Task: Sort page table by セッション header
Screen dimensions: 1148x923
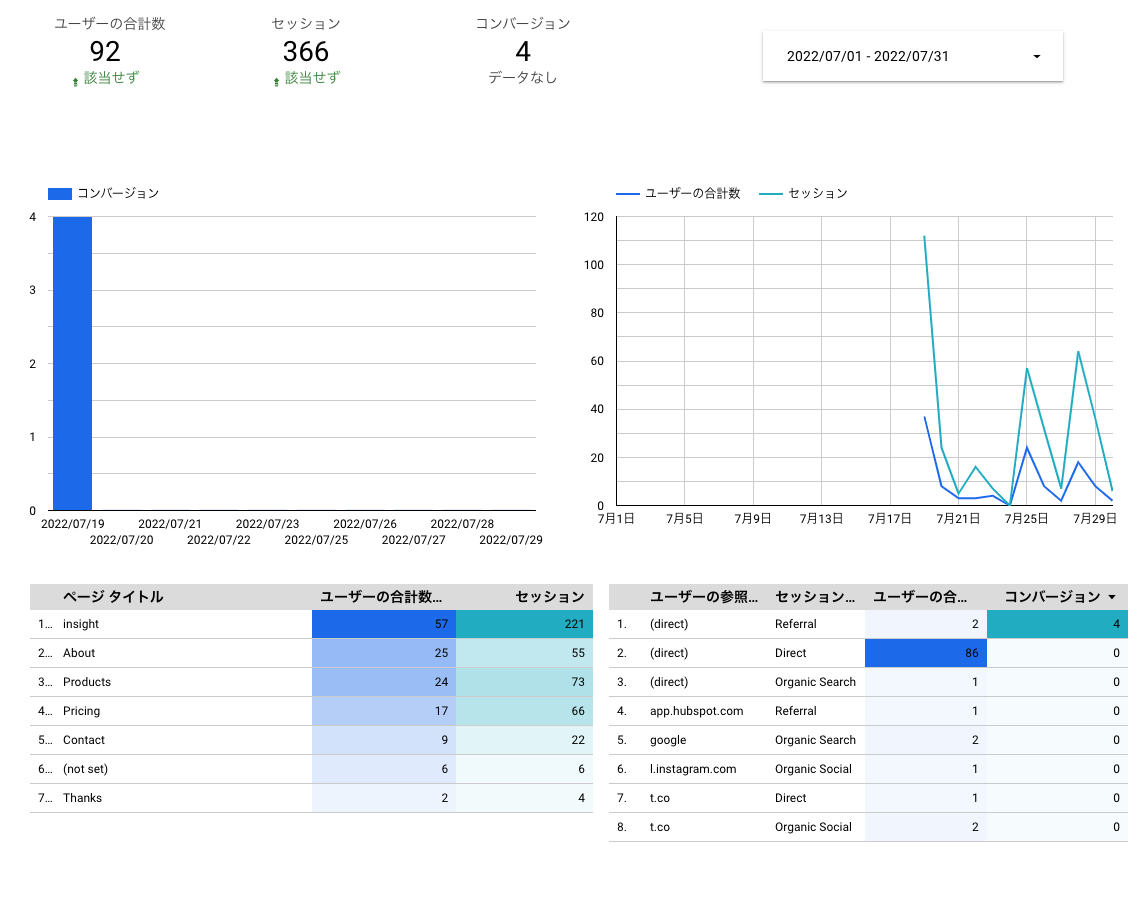Action: click(x=549, y=597)
